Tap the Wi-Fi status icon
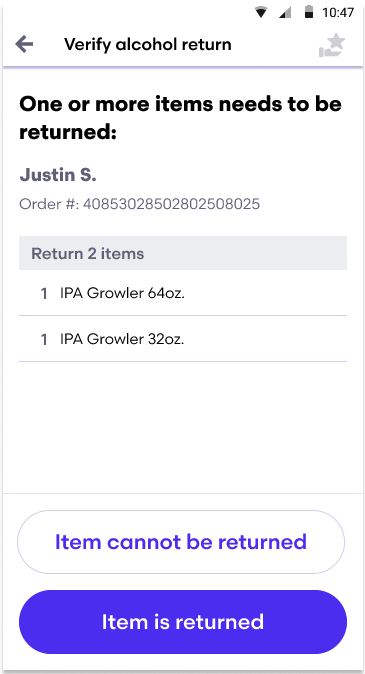The width and height of the screenshot is (365, 674). (x=261, y=12)
